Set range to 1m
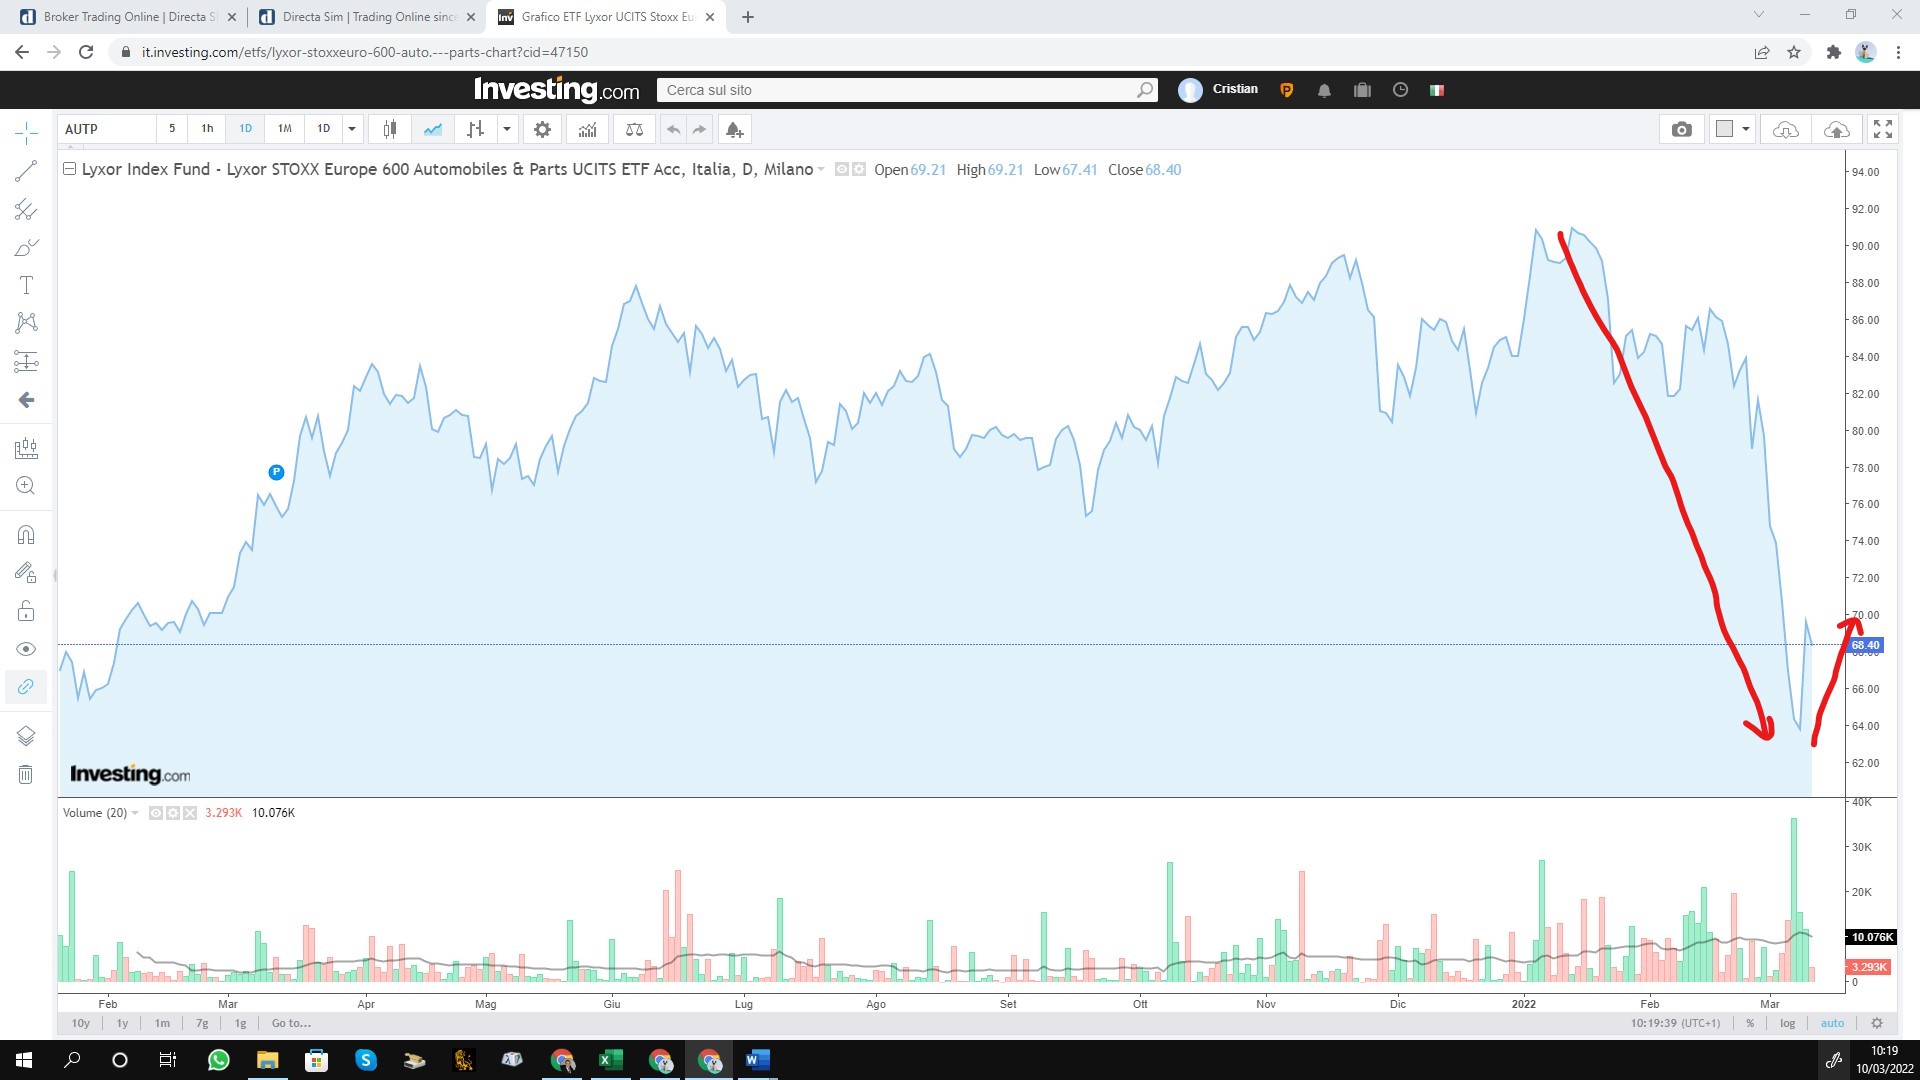Image resolution: width=1920 pixels, height=1080 pixels. point(162,1023)
